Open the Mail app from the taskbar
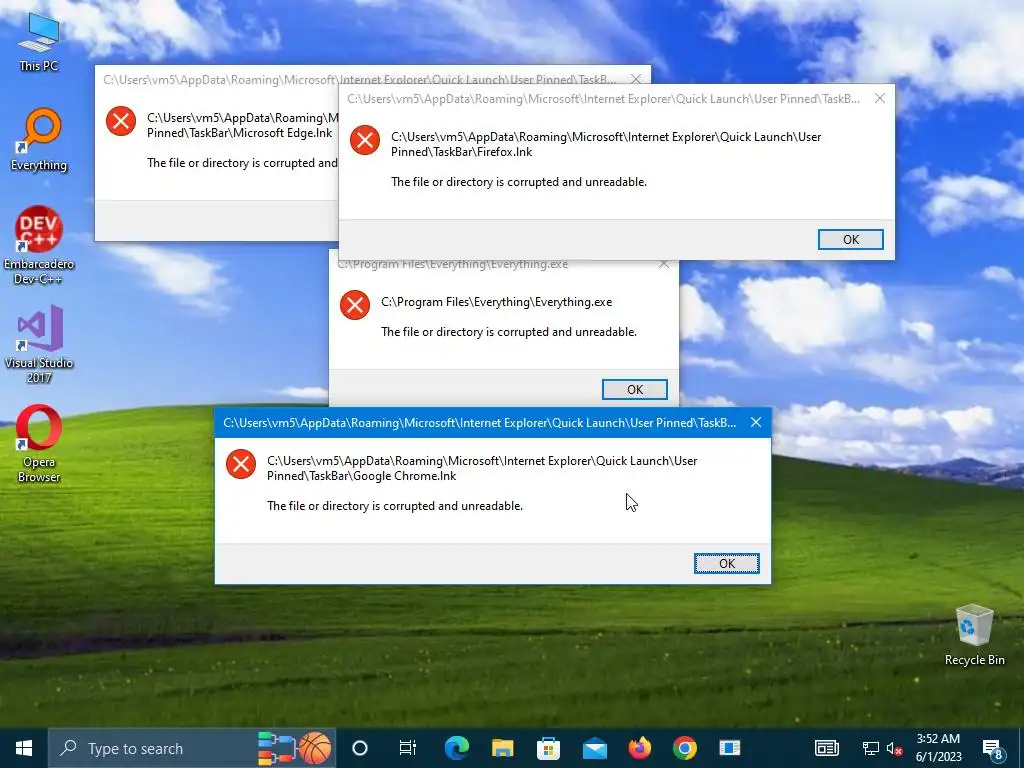 point(594,748)
